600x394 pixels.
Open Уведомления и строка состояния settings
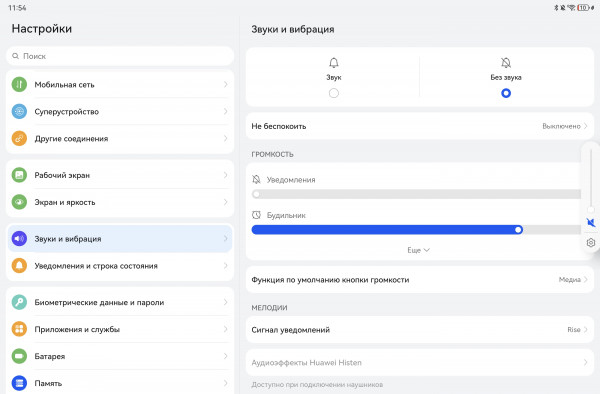point(120,265)
